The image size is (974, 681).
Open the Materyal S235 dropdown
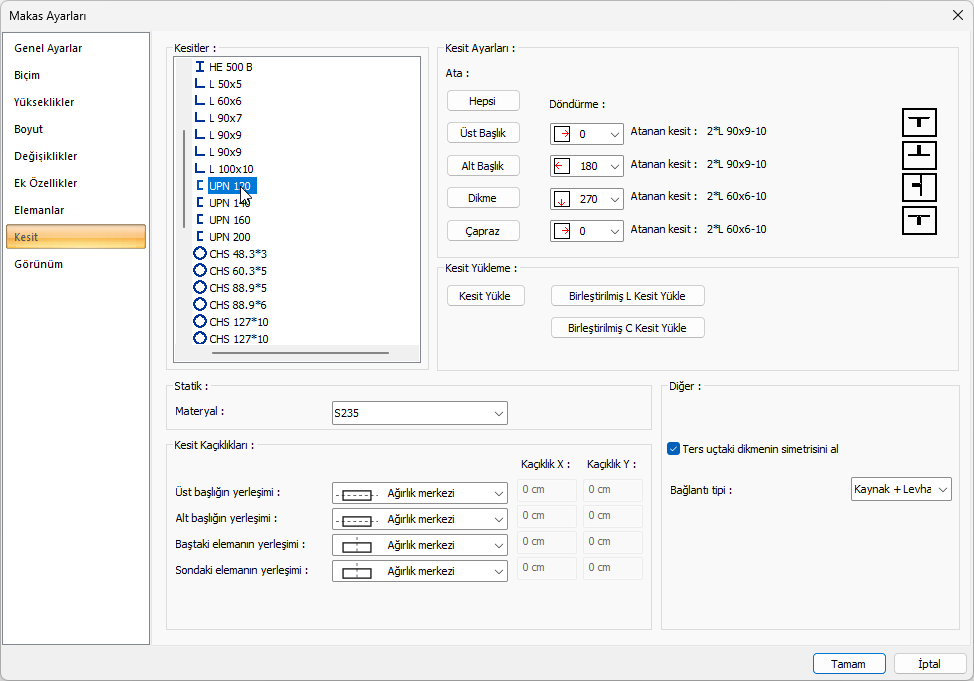tap(419, 413)
